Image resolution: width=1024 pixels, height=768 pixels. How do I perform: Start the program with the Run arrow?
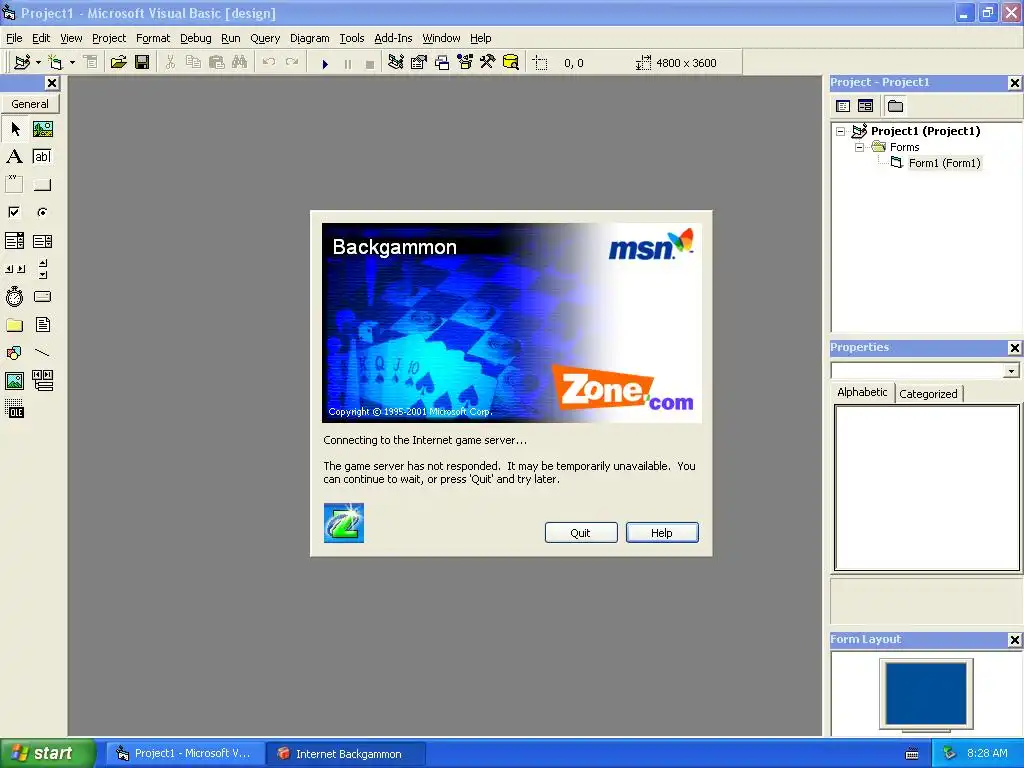point(325,64)
